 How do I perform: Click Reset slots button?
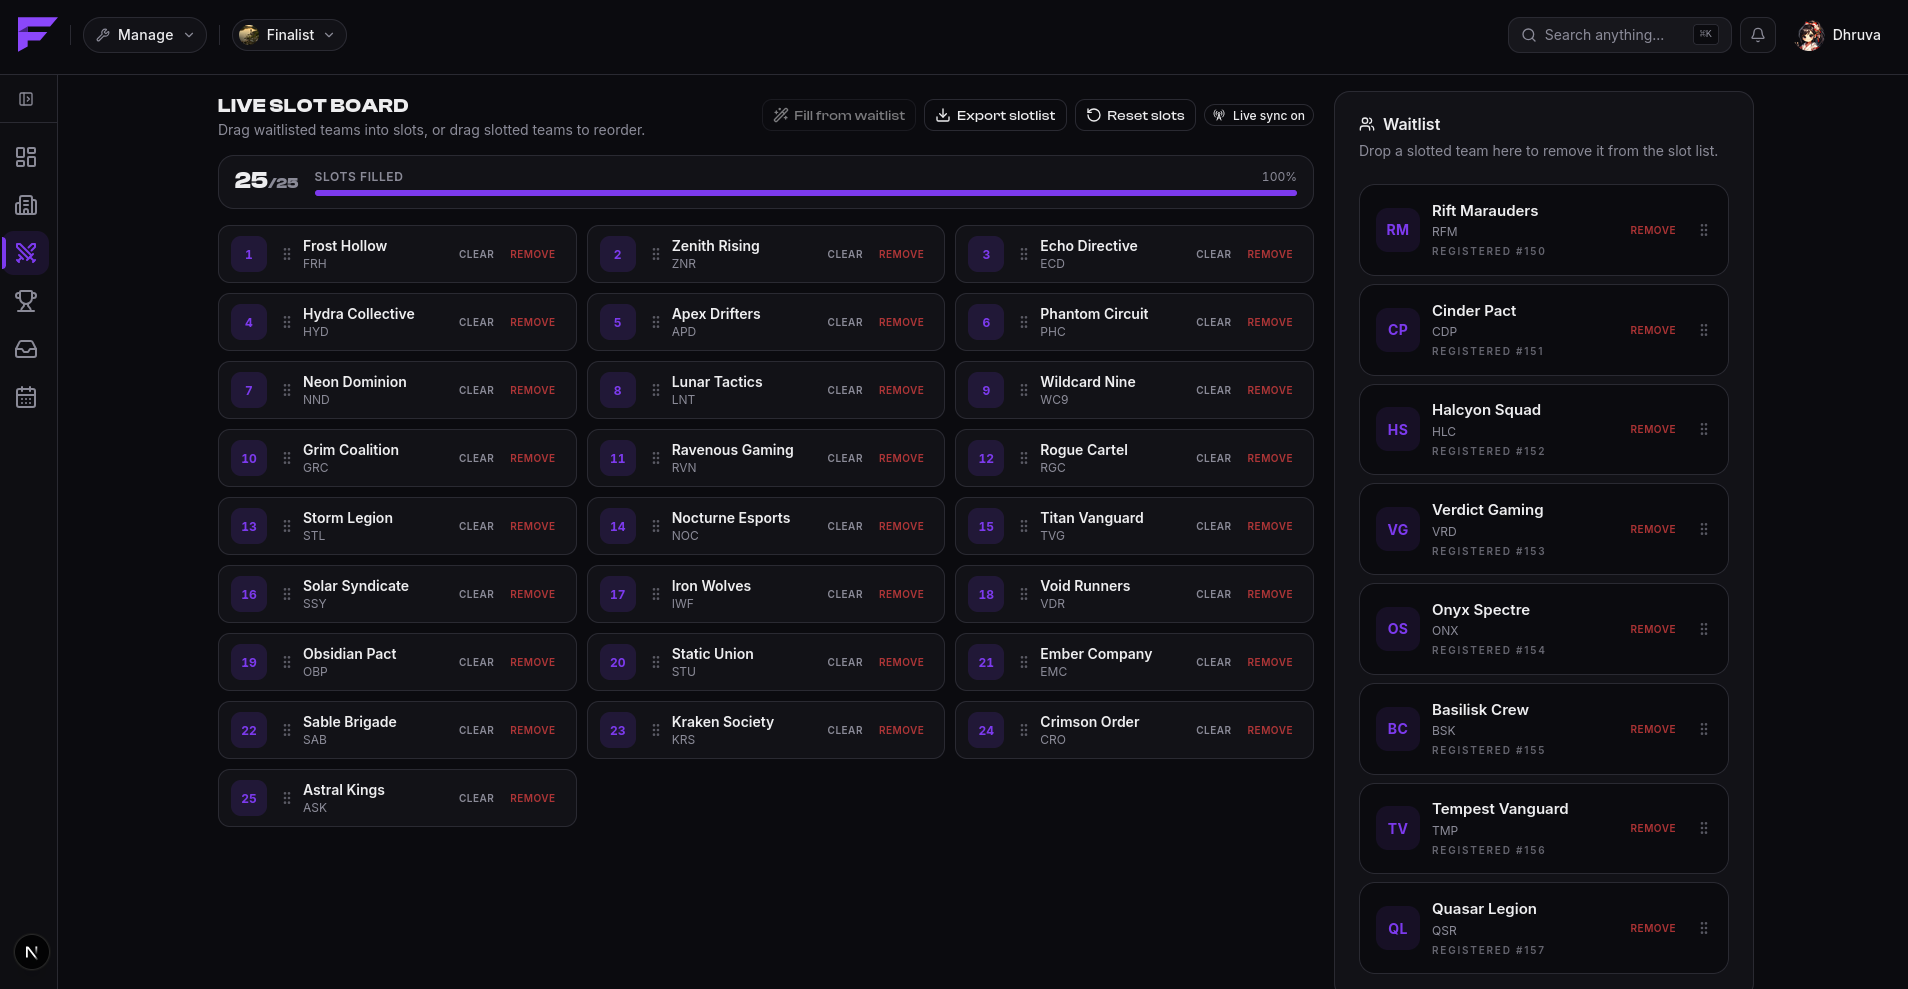coord(1135,115)
